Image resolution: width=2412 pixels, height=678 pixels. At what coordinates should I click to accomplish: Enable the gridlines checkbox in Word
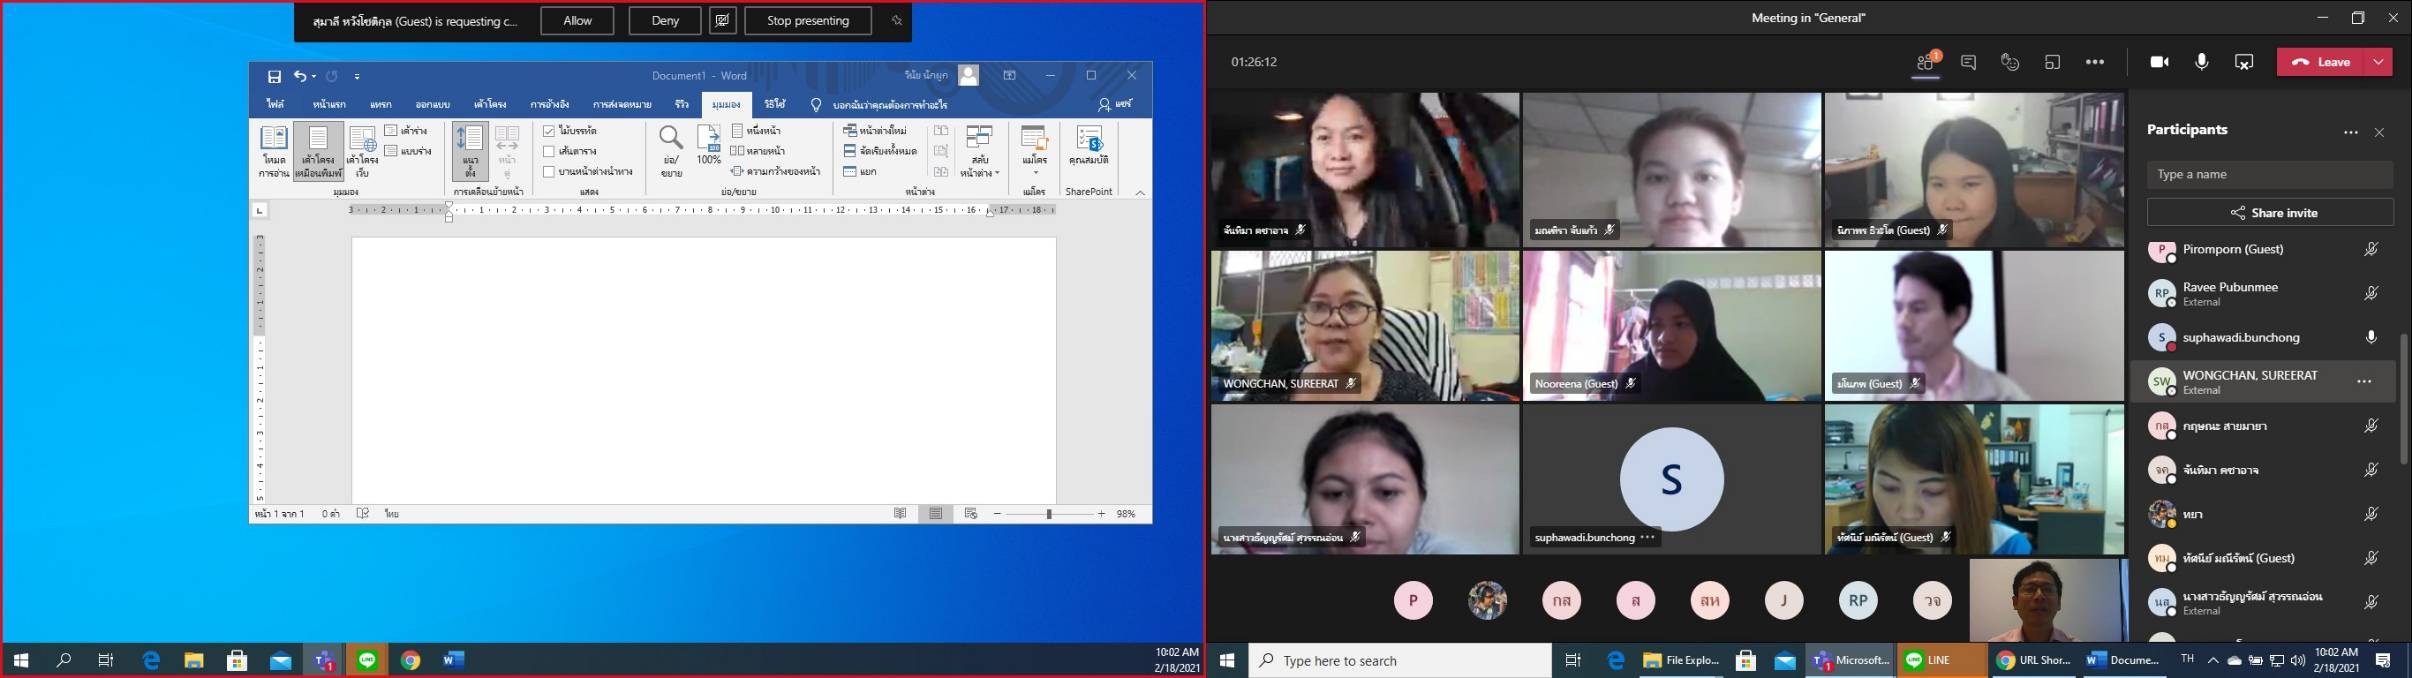pos(549,151)
